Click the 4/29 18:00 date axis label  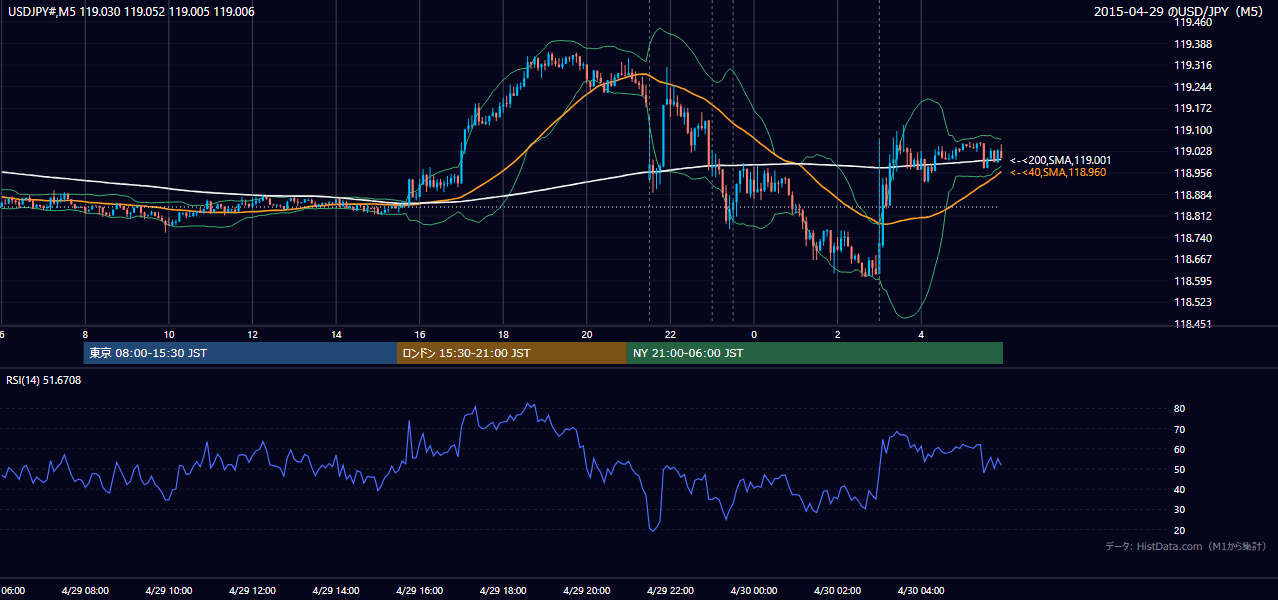click(503, 591)
